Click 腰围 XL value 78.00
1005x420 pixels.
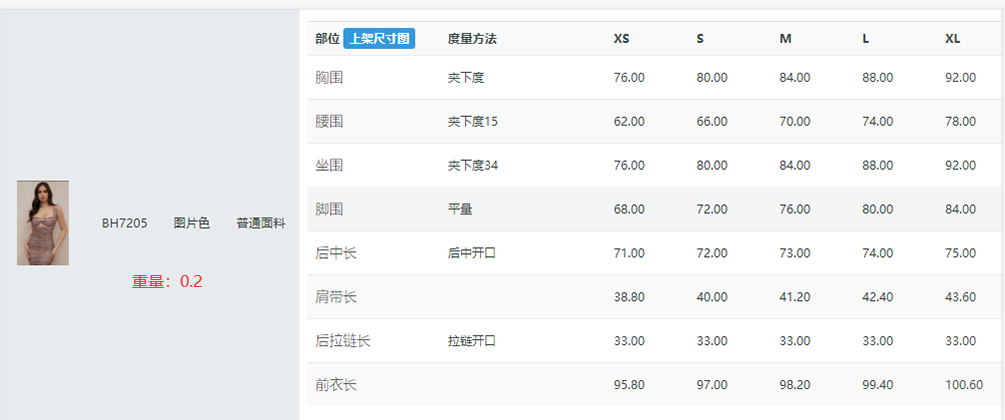point(960,121)
